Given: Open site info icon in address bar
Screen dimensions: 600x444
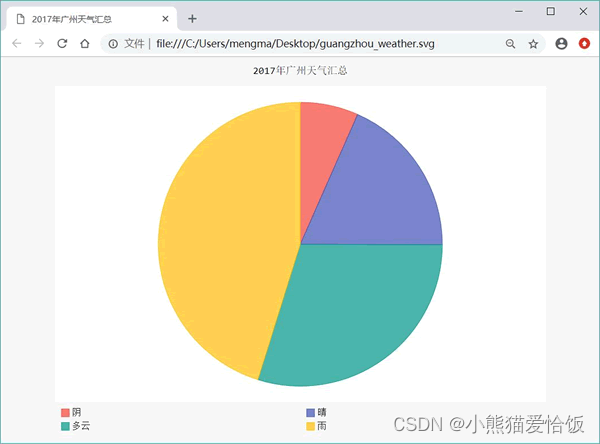Looking at the screenshot, I should coord(113,44).
